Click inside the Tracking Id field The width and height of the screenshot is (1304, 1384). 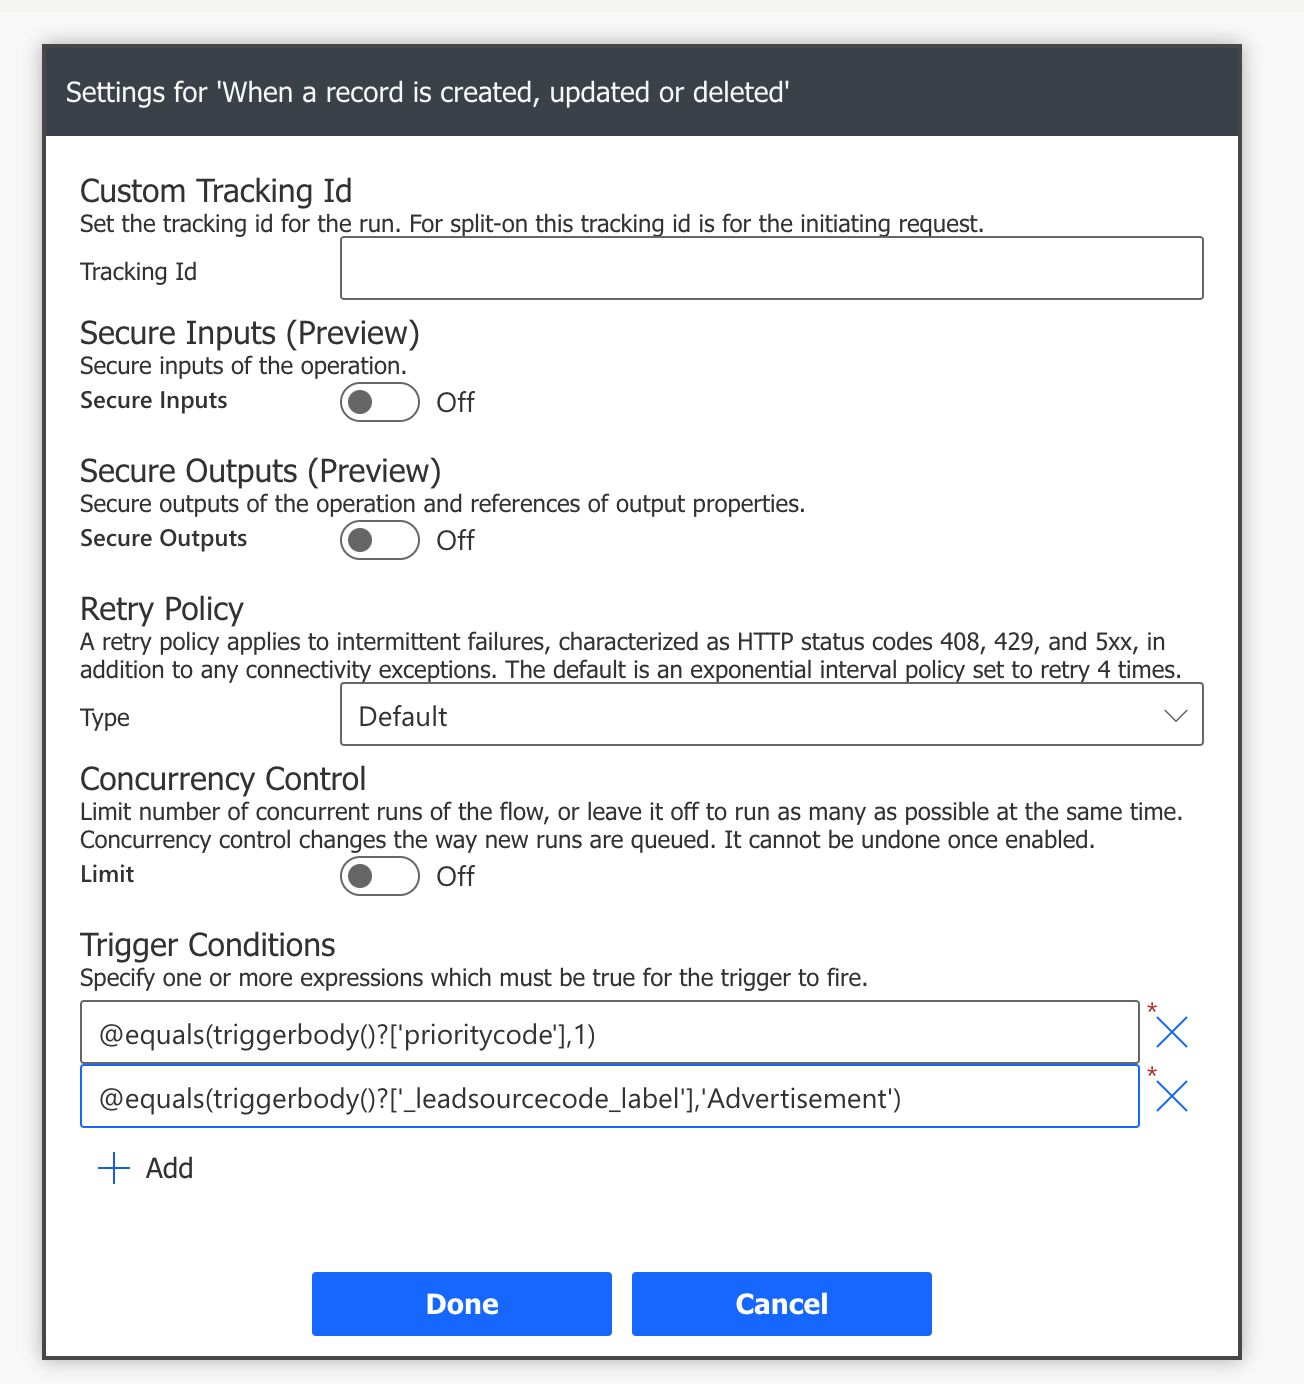click(x=771, y=268)
